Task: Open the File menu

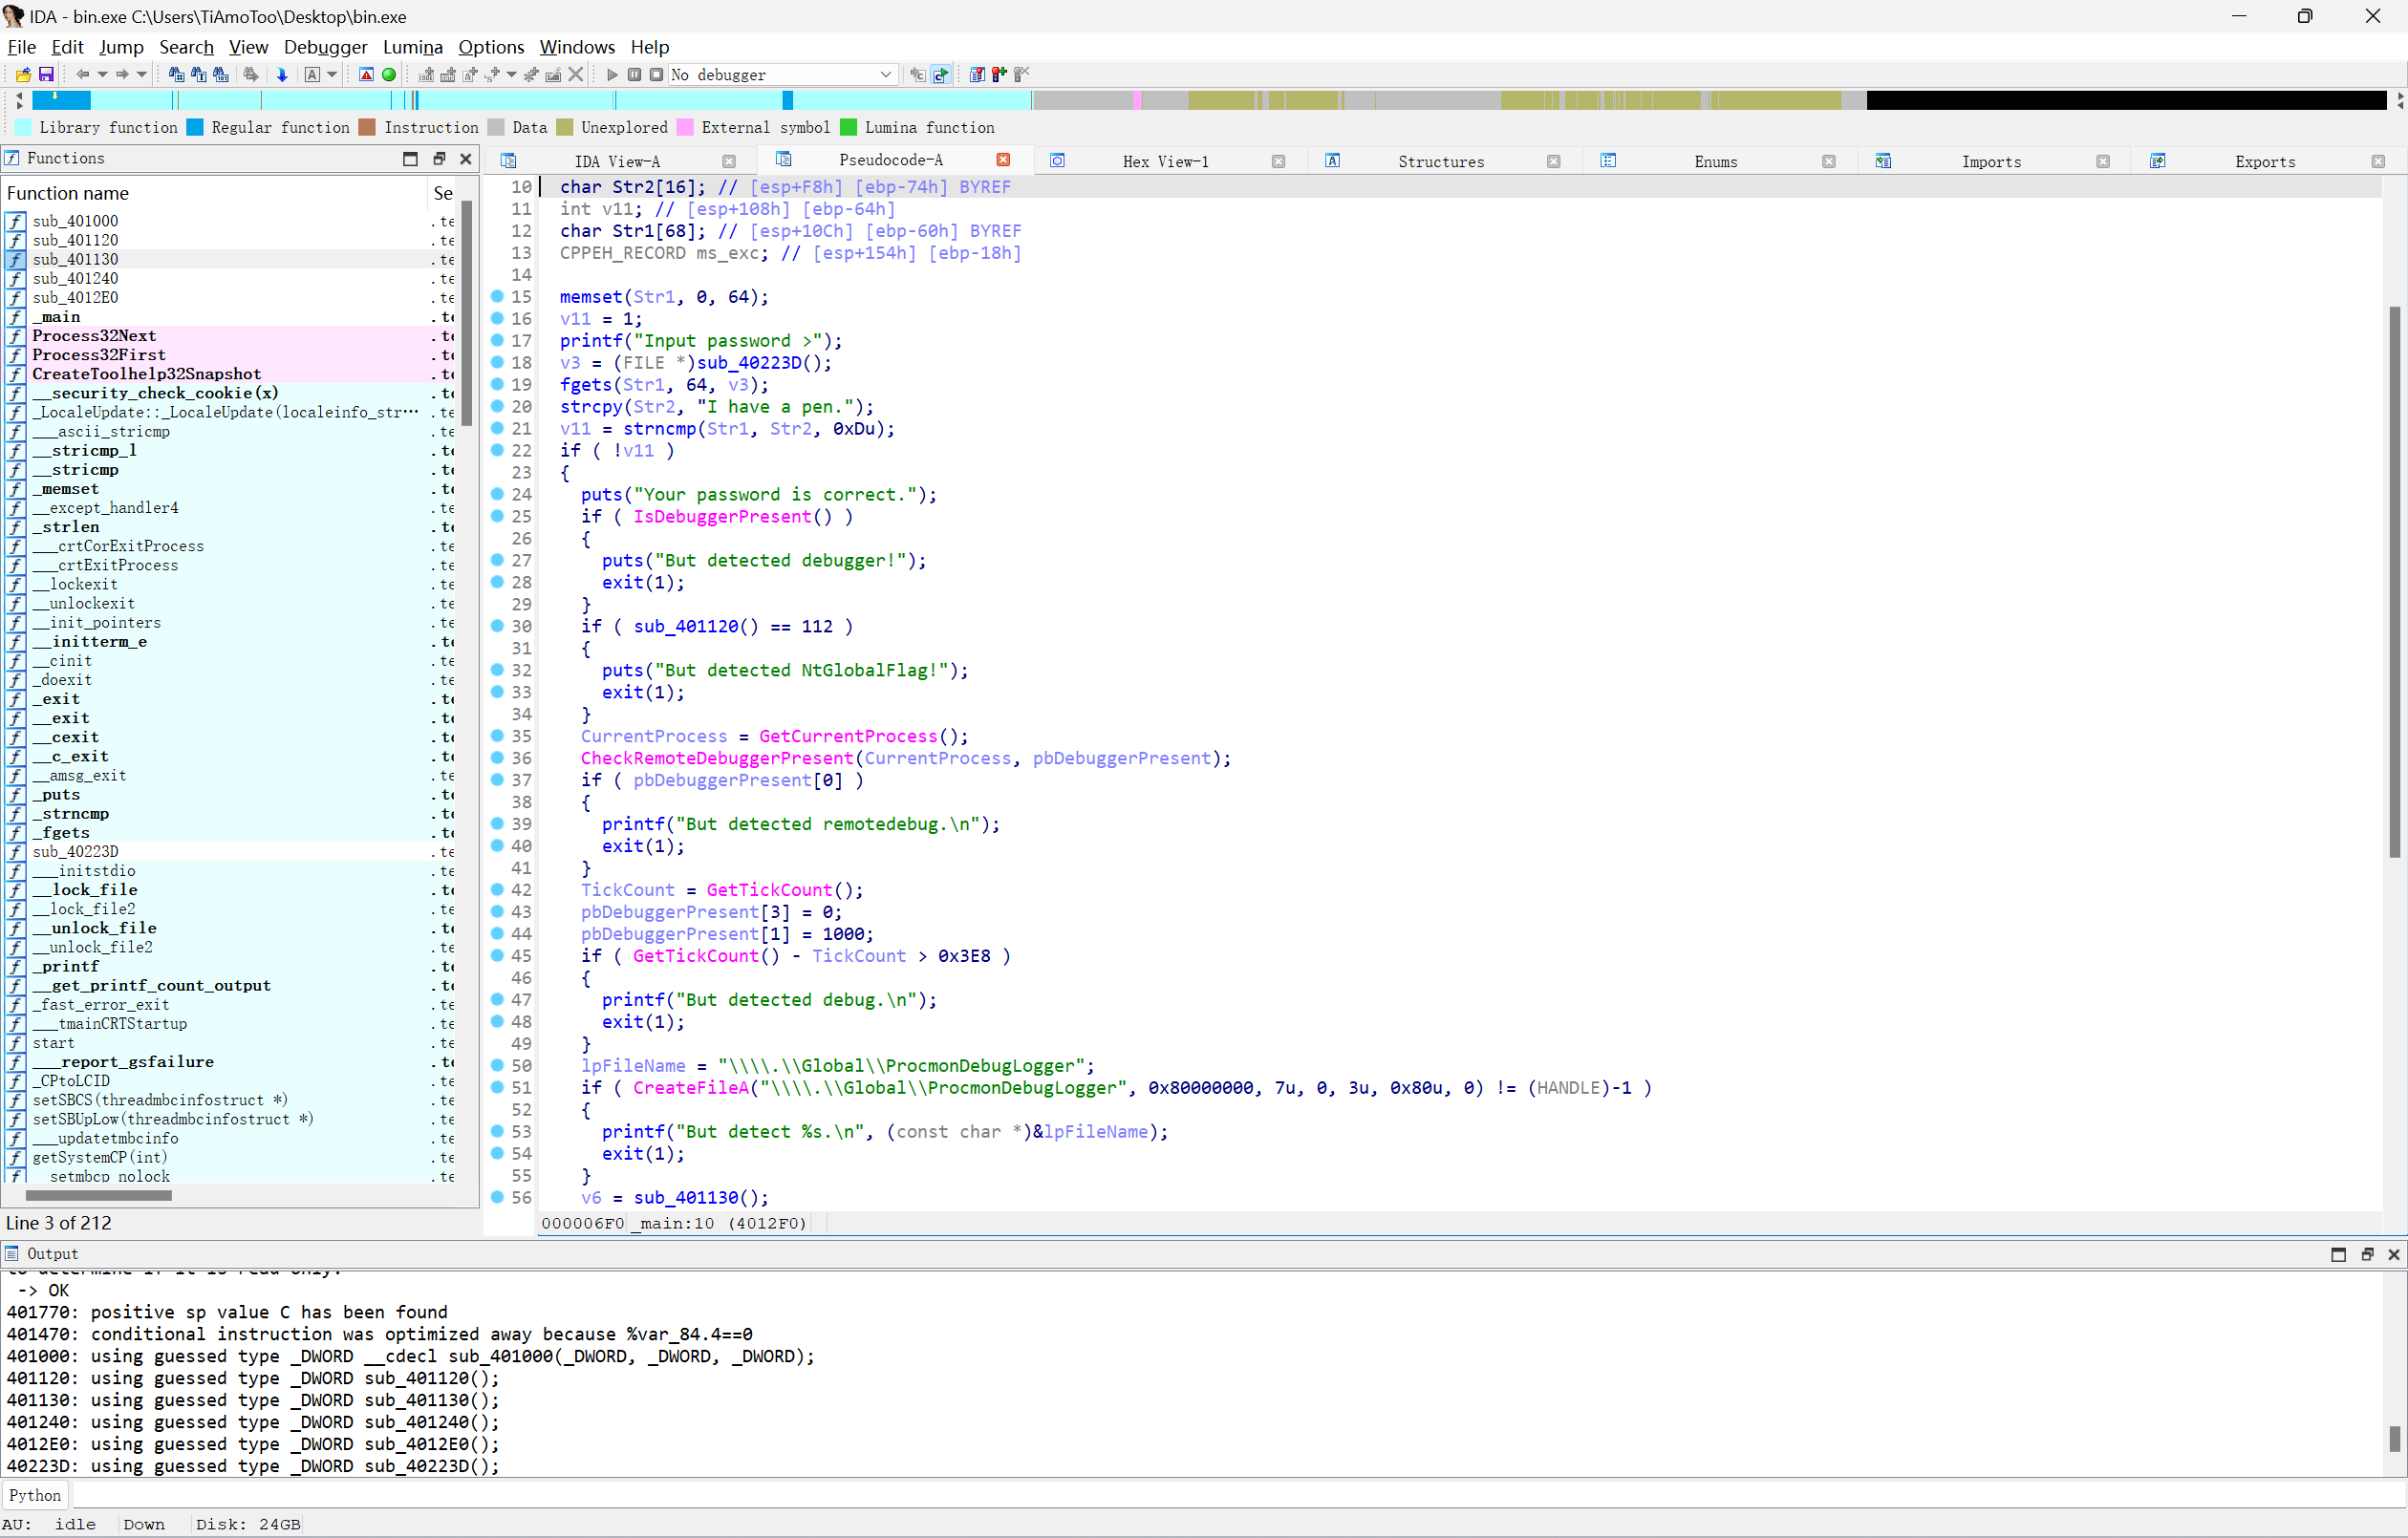Action: (x=21, y=47)
